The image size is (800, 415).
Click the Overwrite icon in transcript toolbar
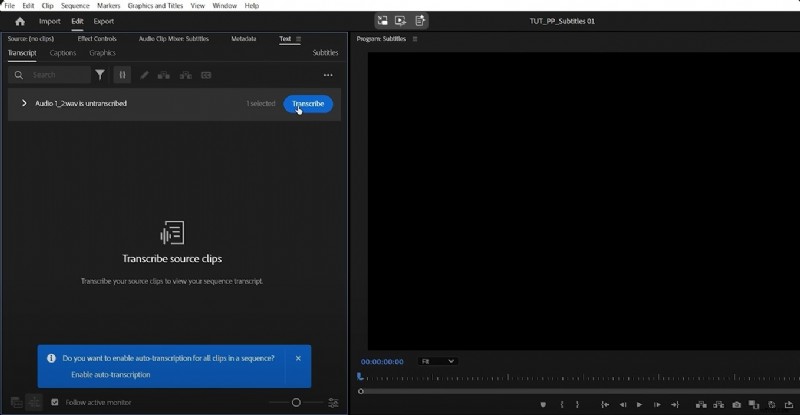pyautogui.click(x=186, y=76)
